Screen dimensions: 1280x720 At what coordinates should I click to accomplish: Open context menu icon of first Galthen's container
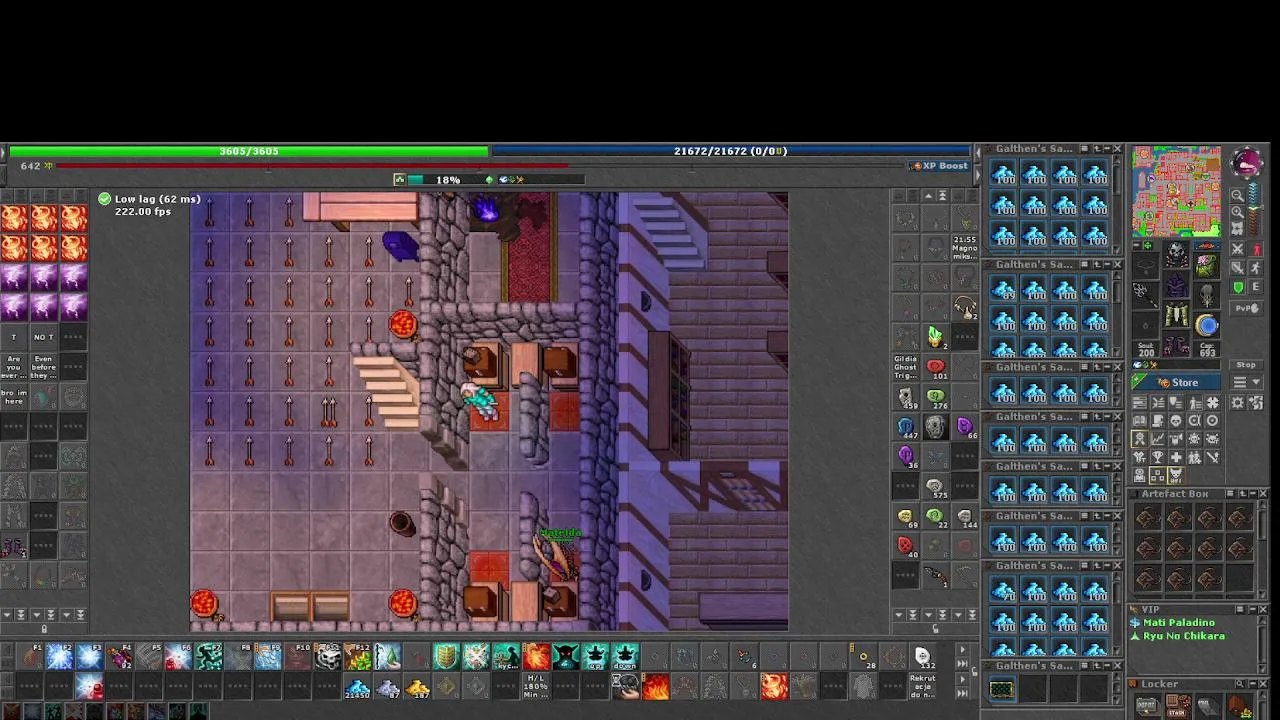coord(1084,149)
